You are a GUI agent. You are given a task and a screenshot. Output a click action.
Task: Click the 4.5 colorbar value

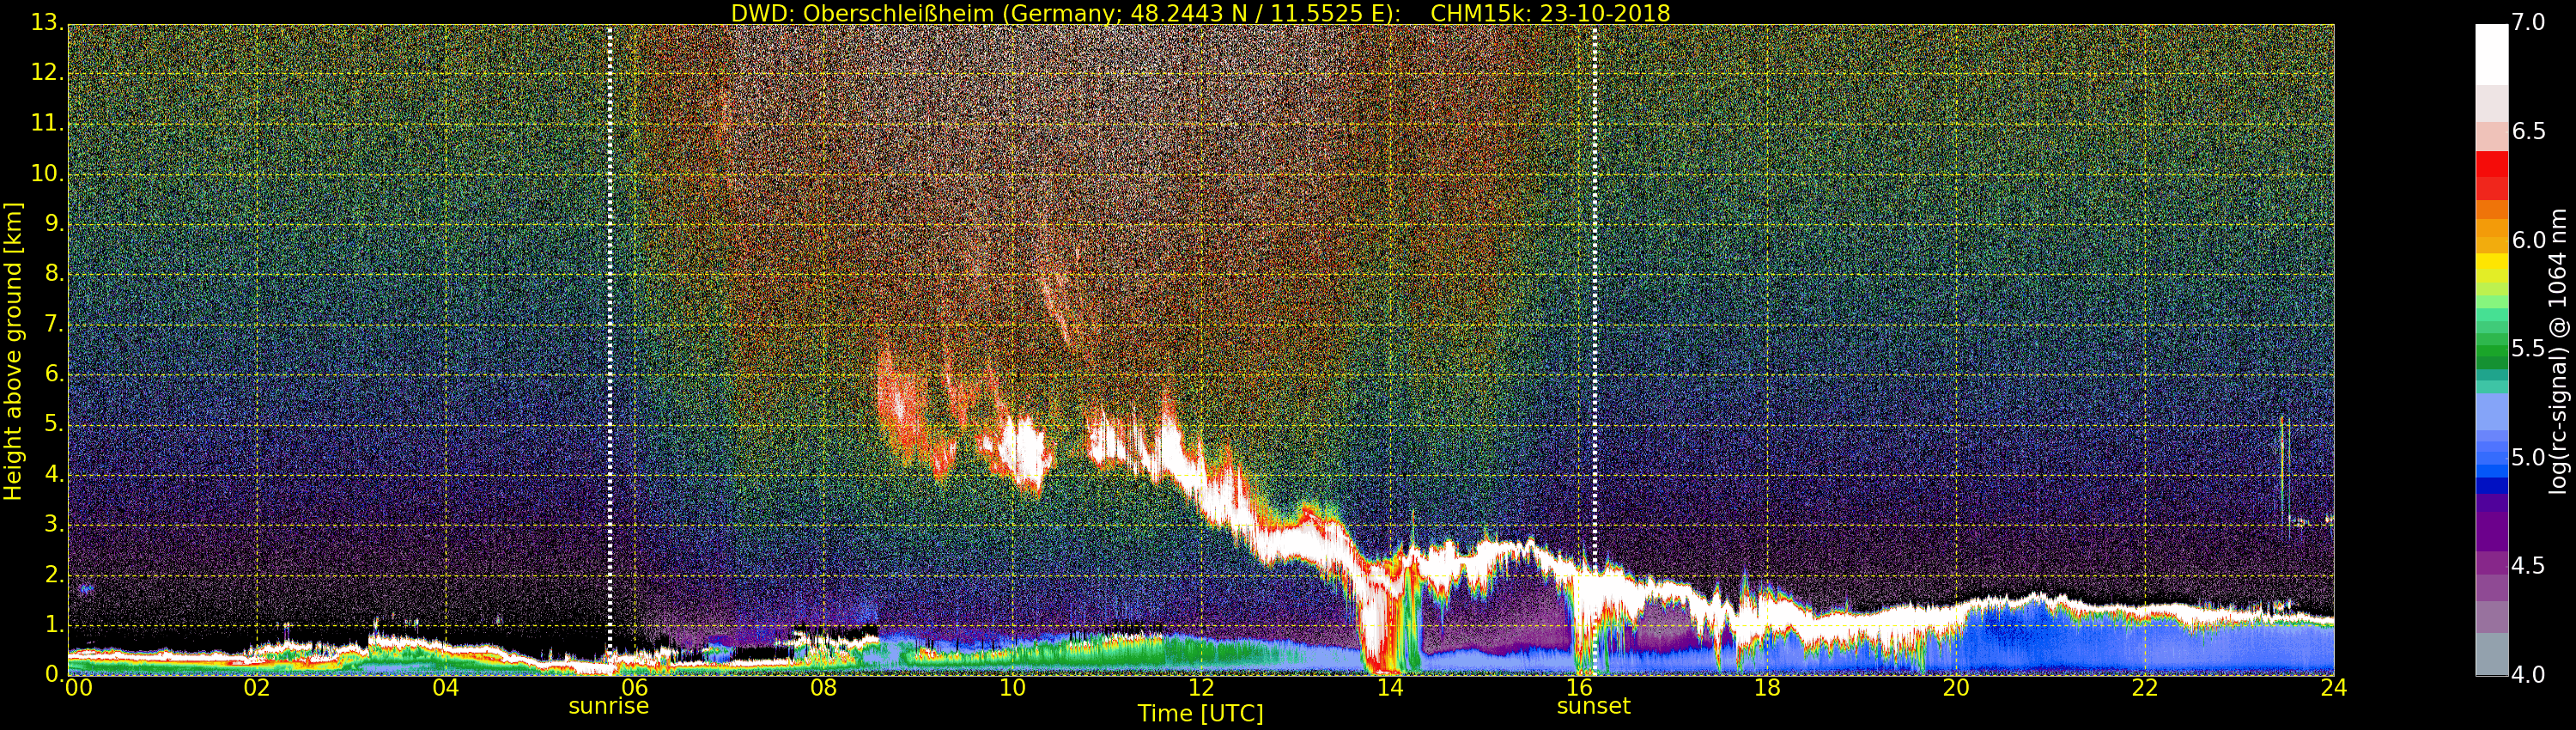[x=2529, y=566]
